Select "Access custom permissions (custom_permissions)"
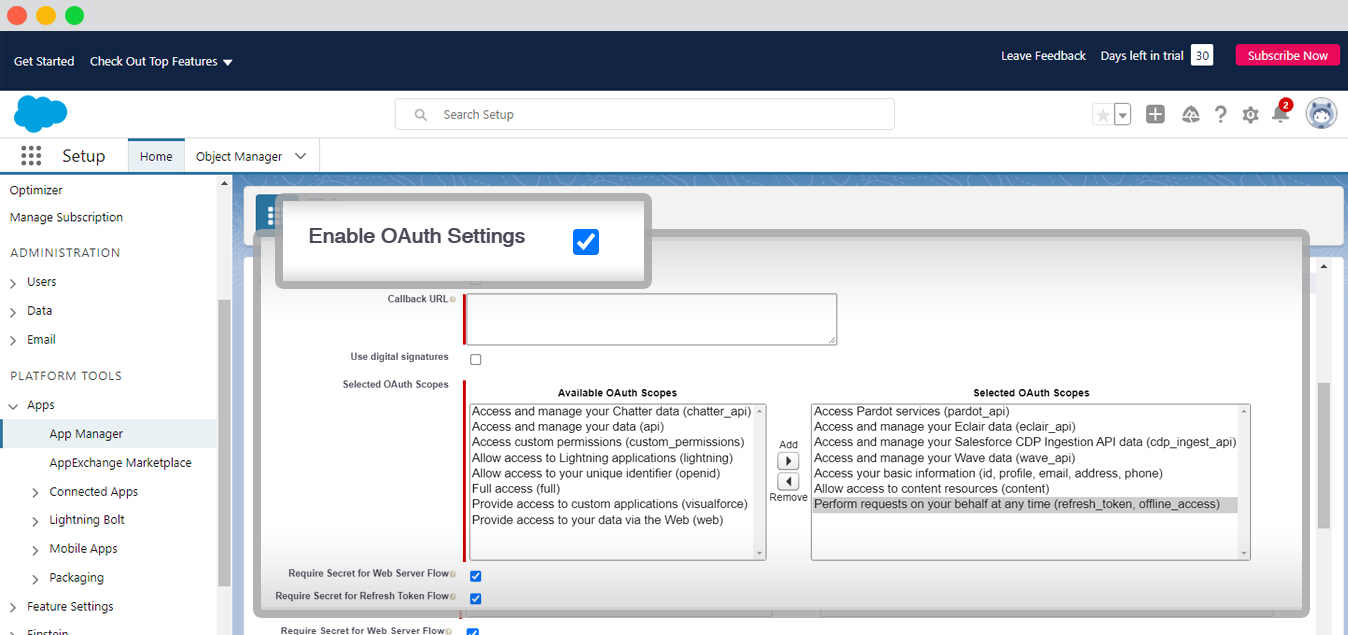 pos(608,442)
